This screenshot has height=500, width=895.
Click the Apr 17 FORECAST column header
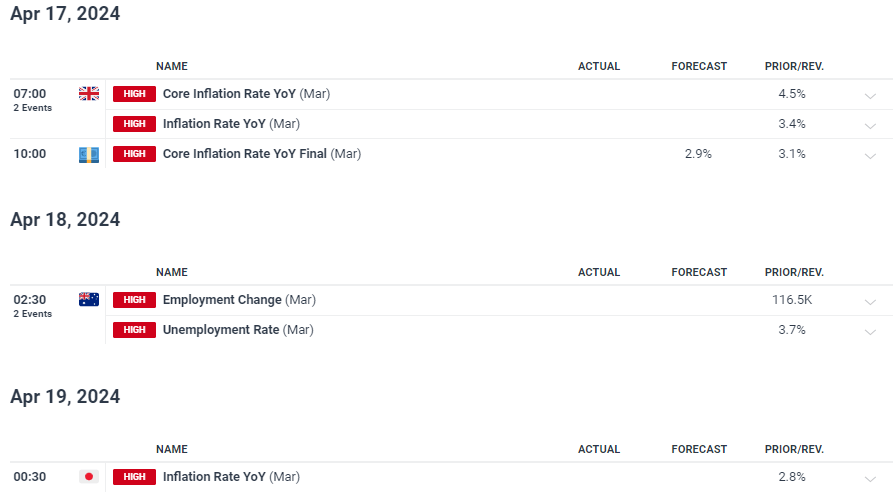coord(699,66)
